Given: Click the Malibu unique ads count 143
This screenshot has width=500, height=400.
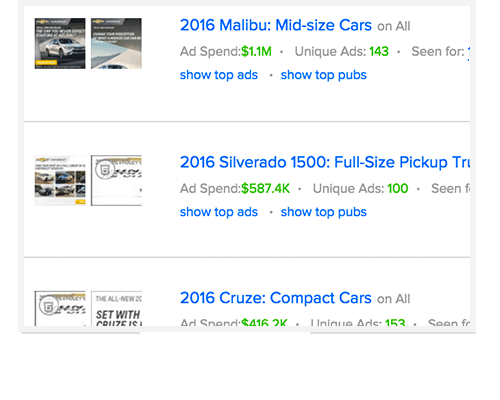Looking at the screenshot, I should point(379,52).
